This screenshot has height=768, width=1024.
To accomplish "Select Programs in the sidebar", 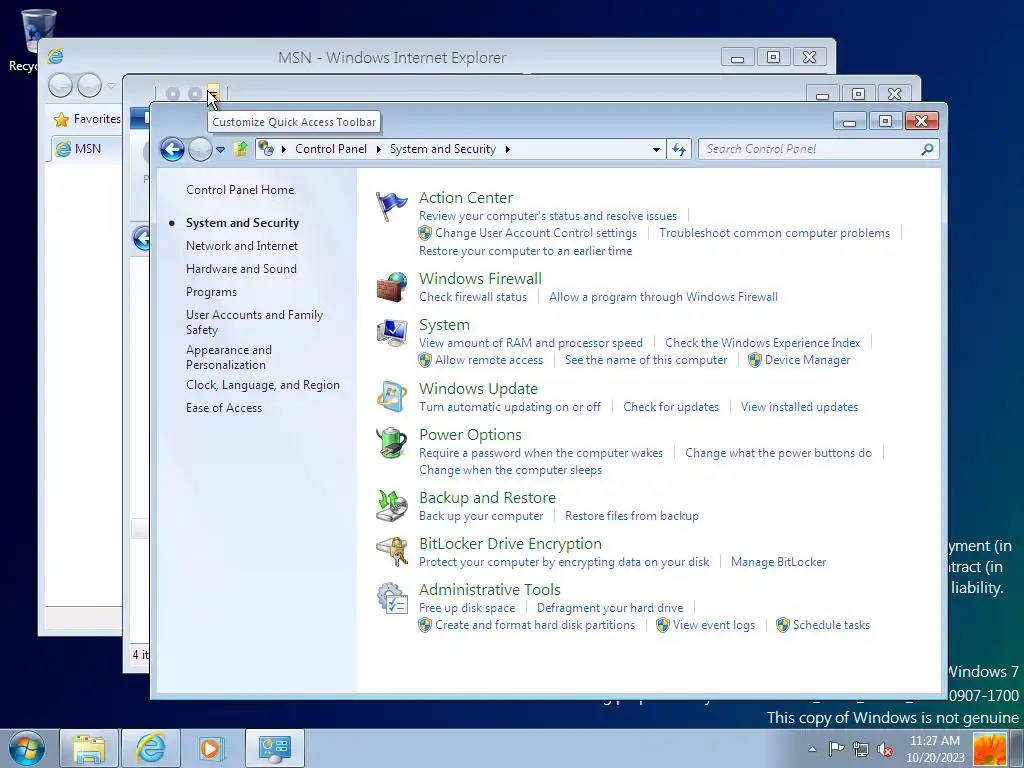I will 211,292.
